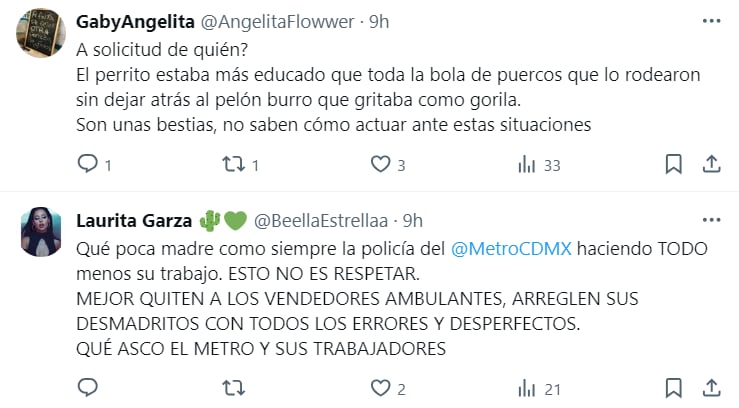Bookmark Laurita Garza's tweet
This screenshot has width=739, height=408.
click(674, 388)
